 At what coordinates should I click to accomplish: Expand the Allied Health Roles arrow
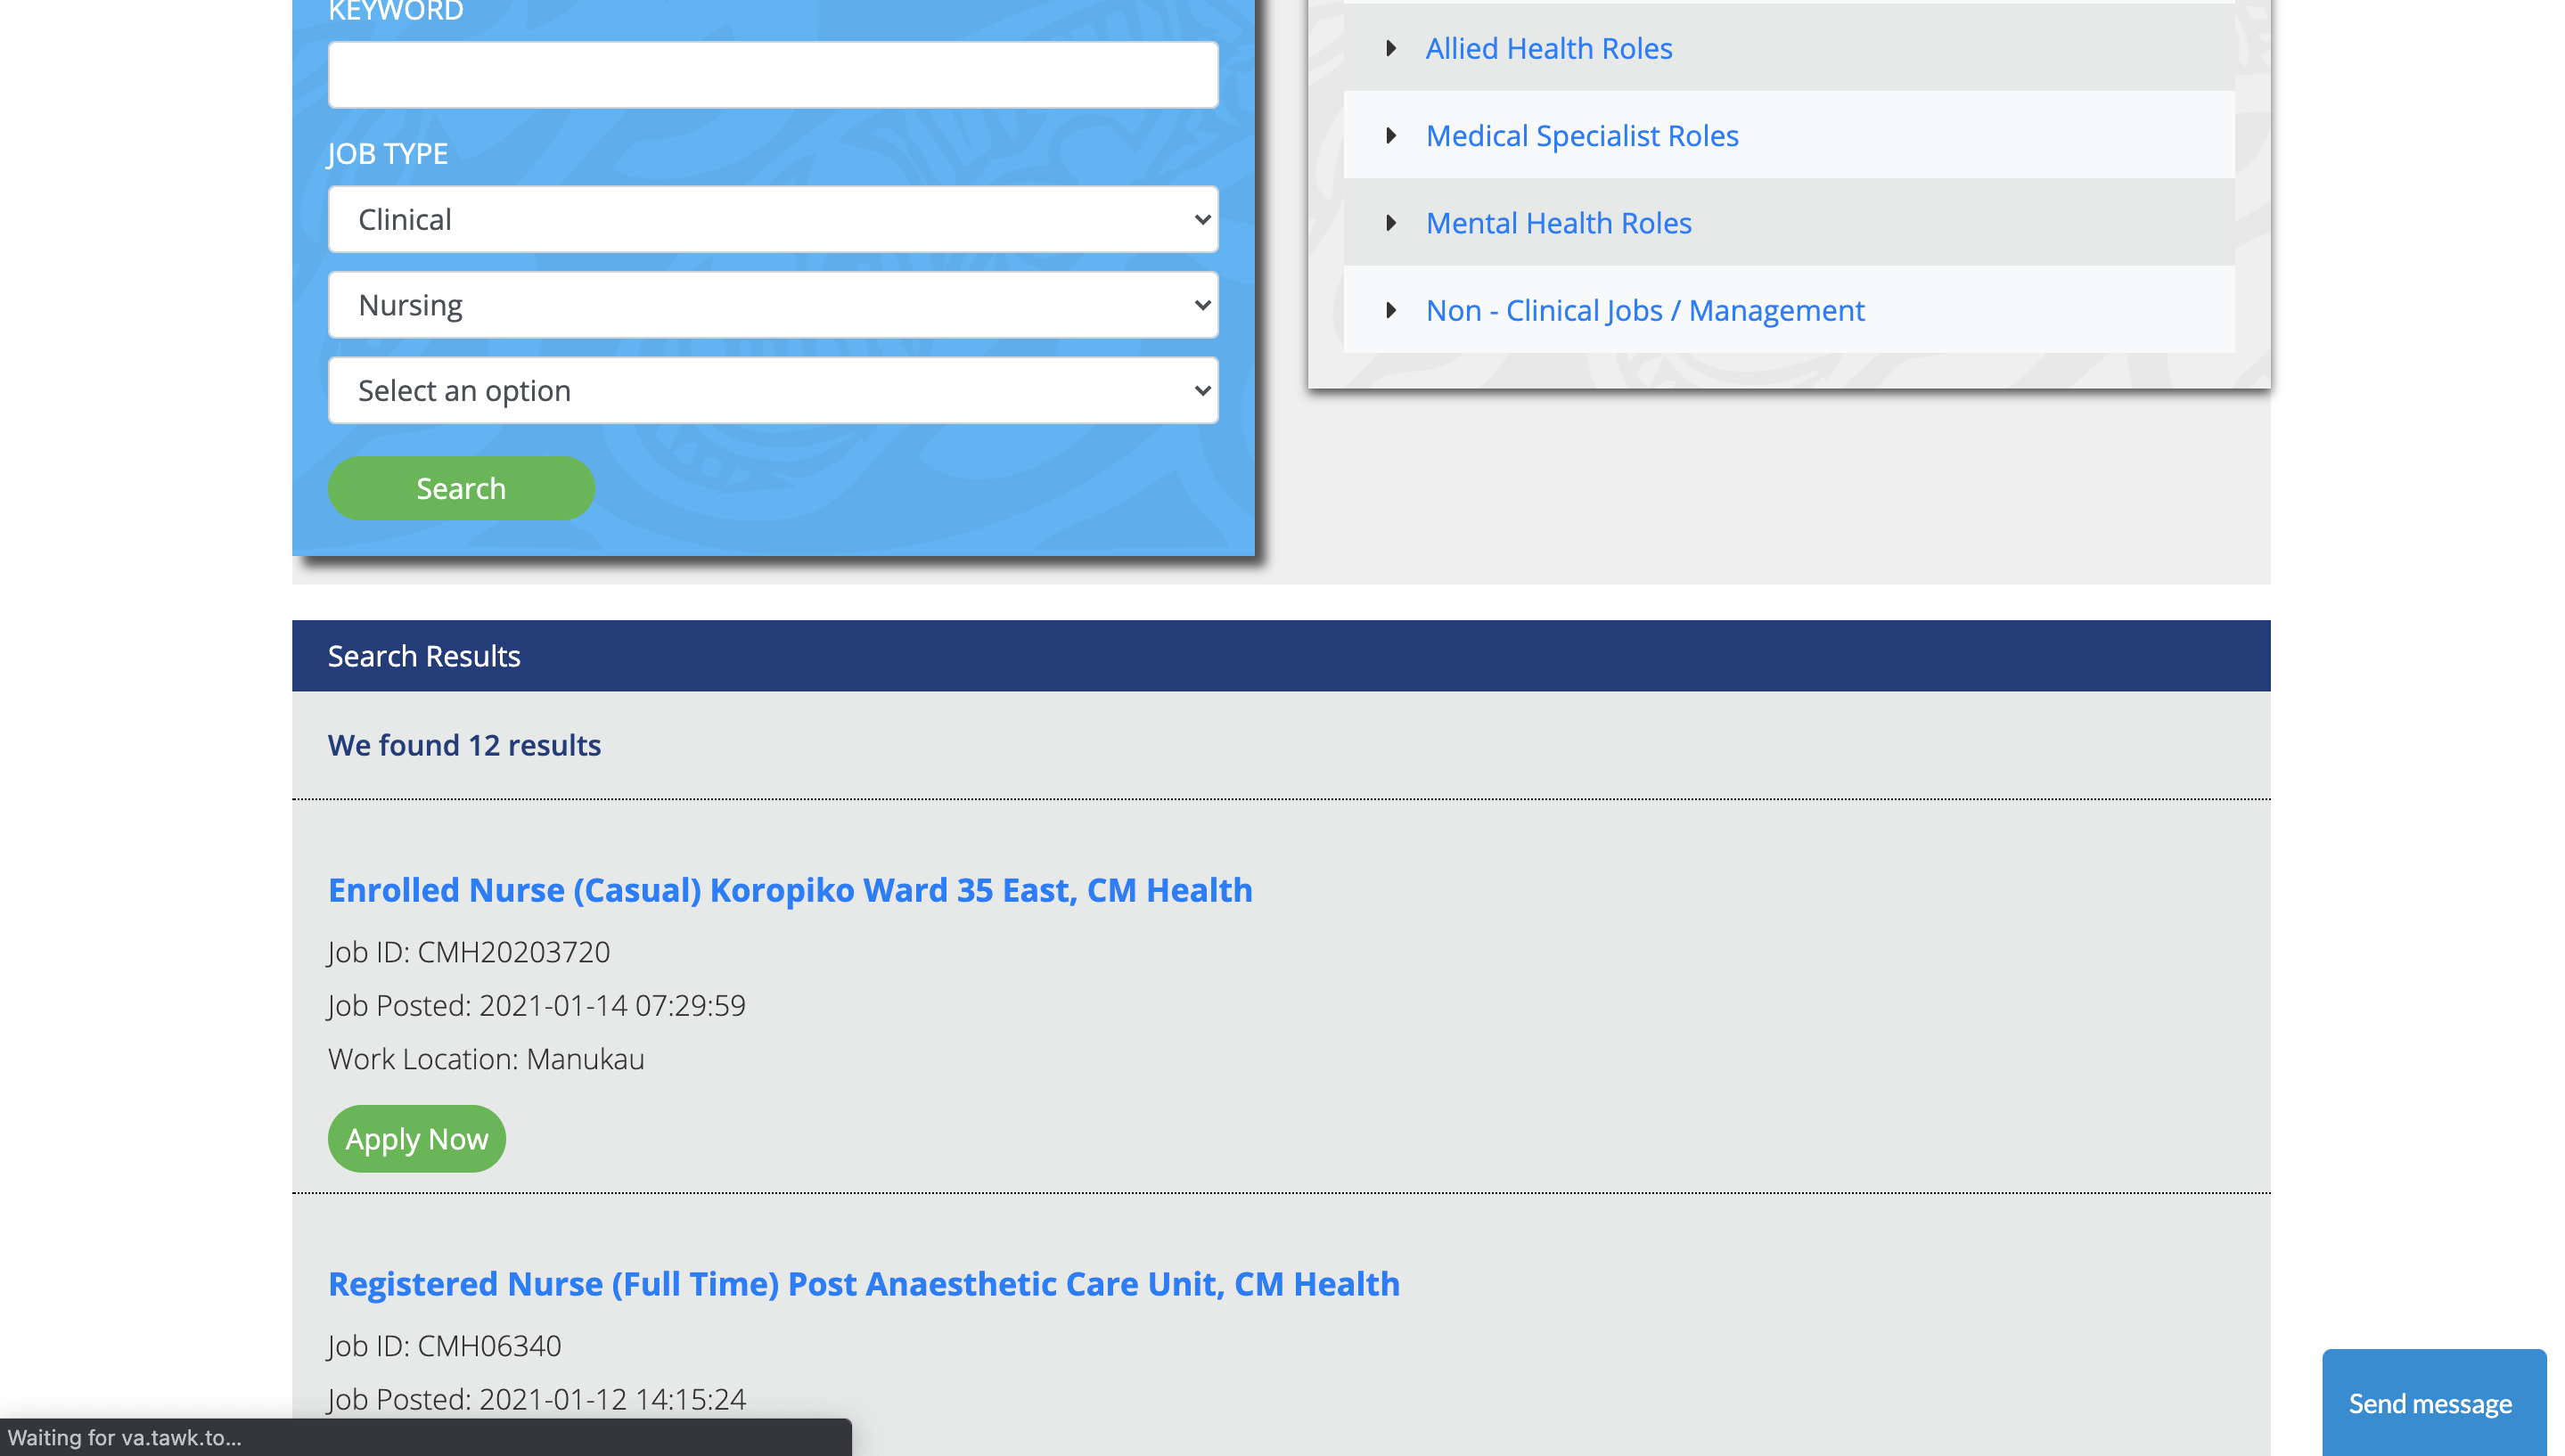pos(1390,48)
